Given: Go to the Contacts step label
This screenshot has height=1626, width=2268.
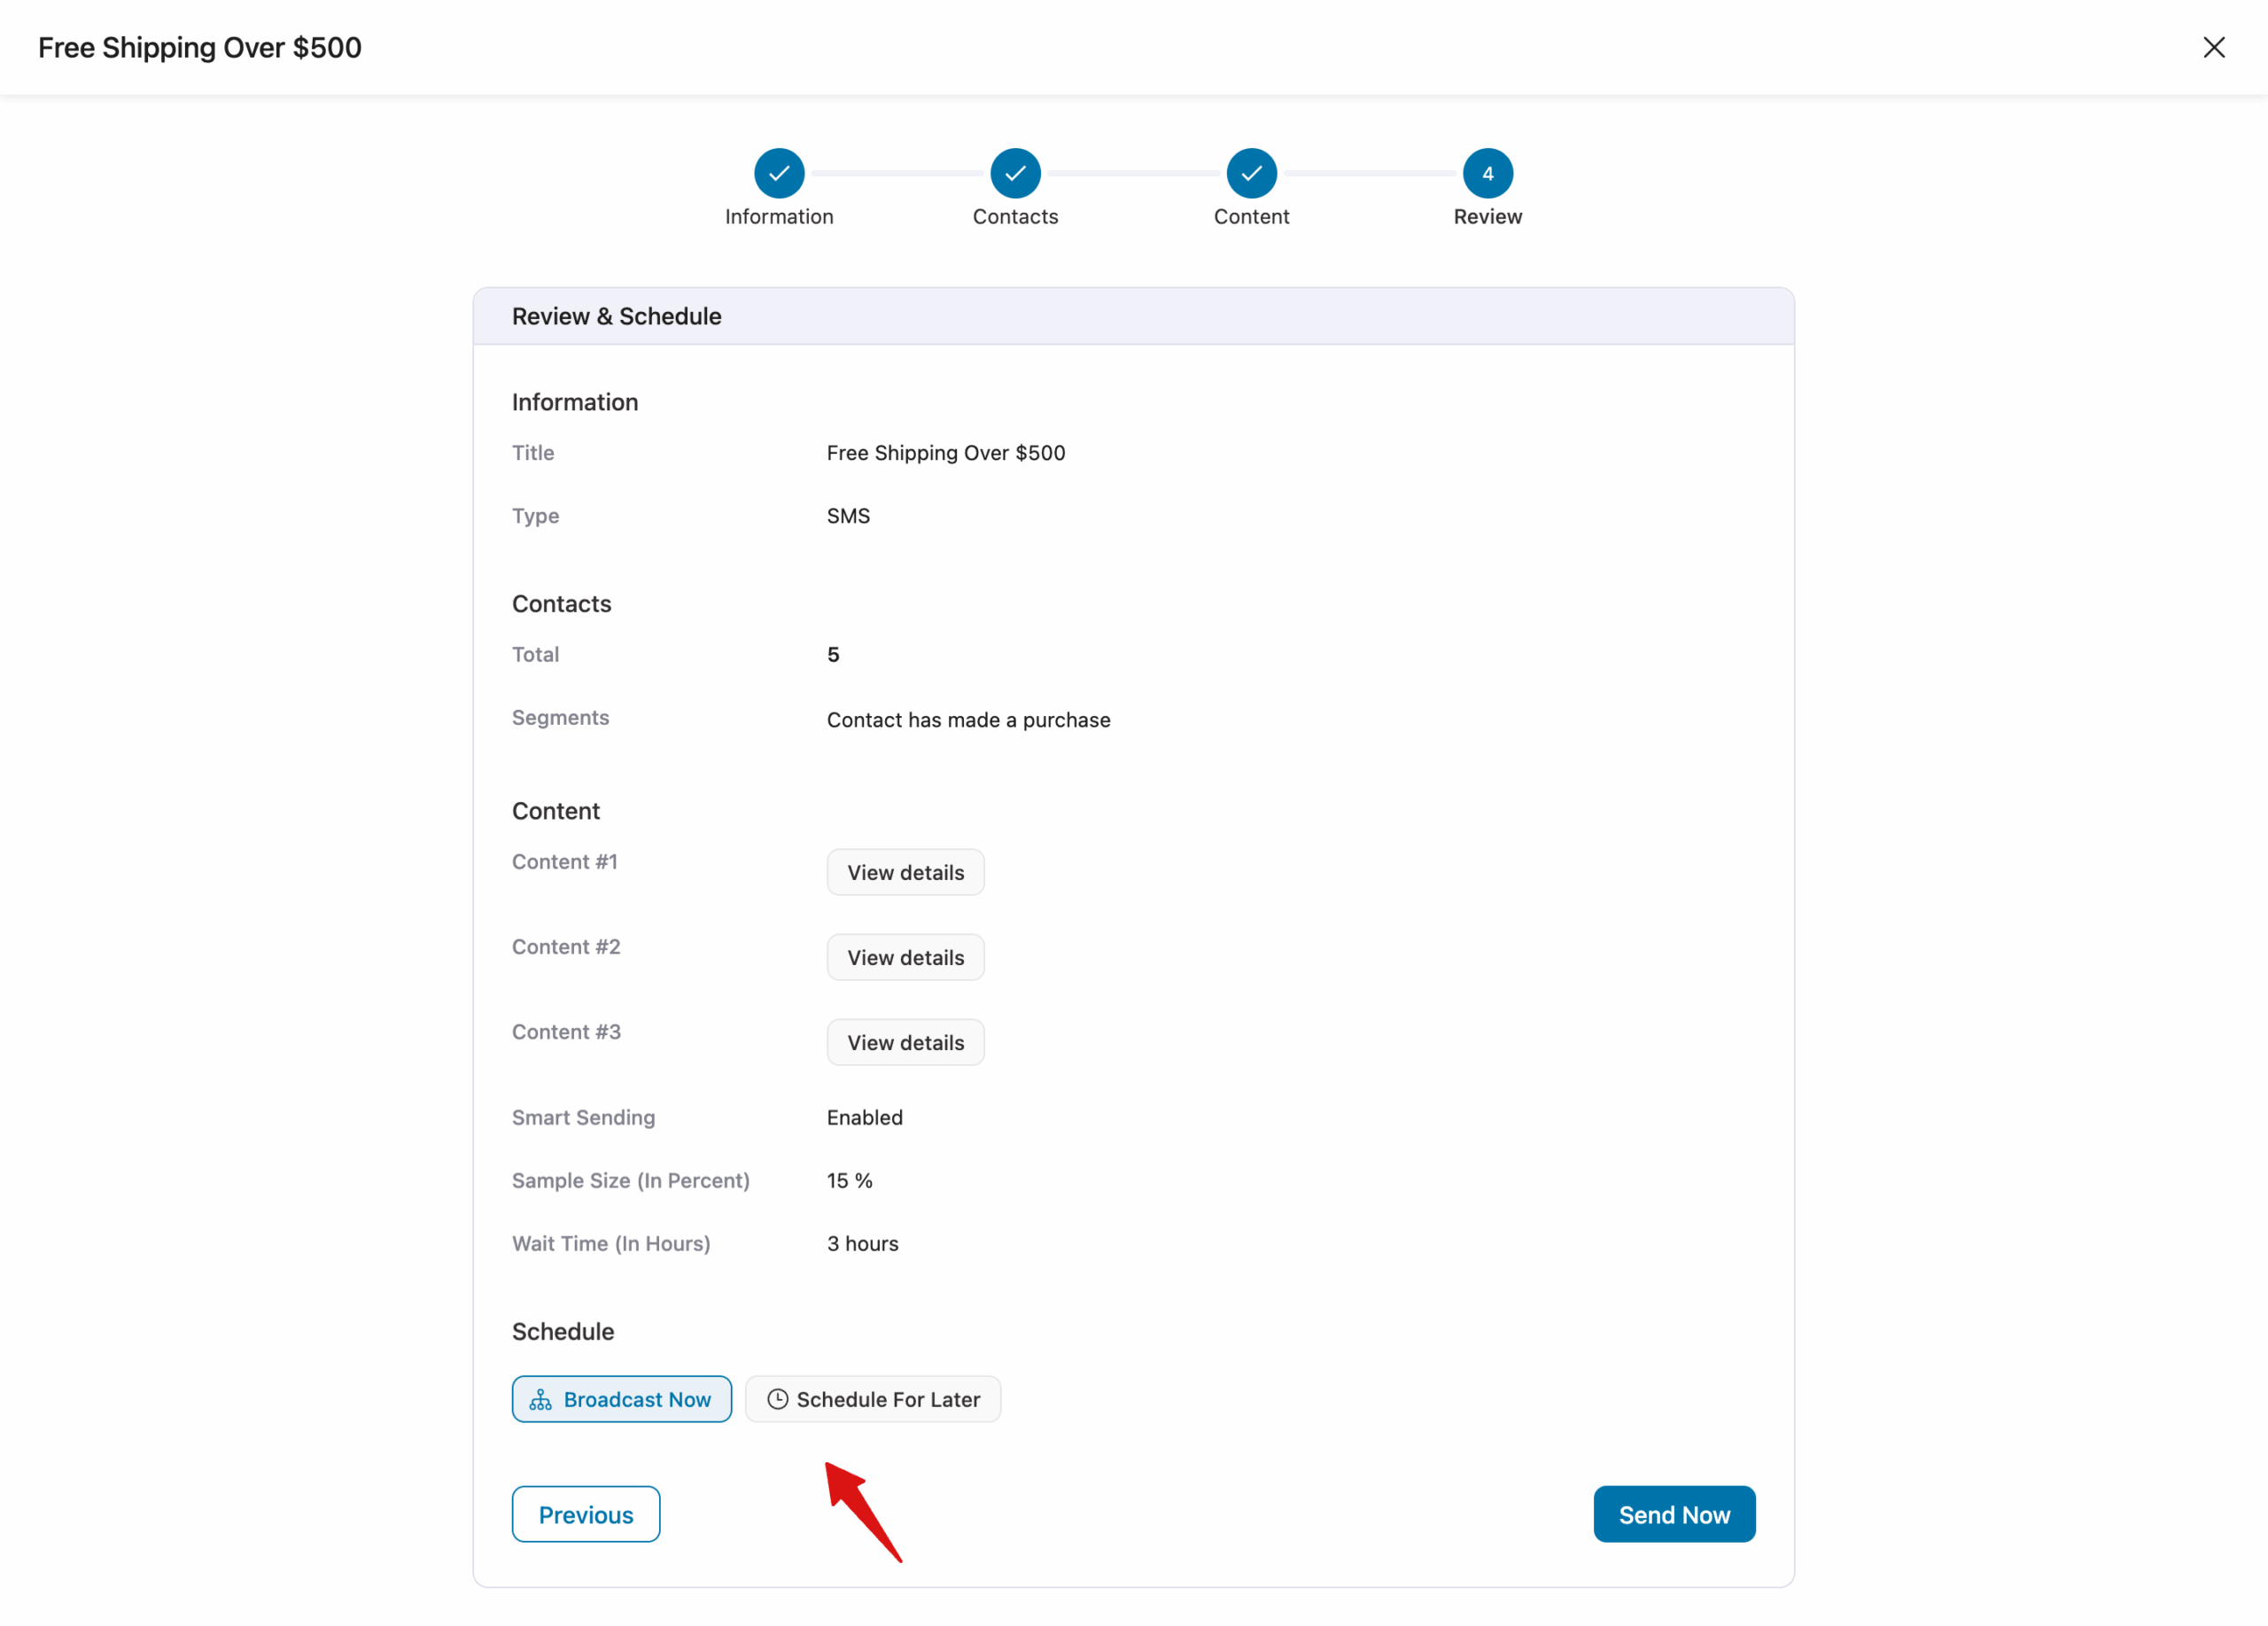Looking at the screenshot, I should 1015,217.
